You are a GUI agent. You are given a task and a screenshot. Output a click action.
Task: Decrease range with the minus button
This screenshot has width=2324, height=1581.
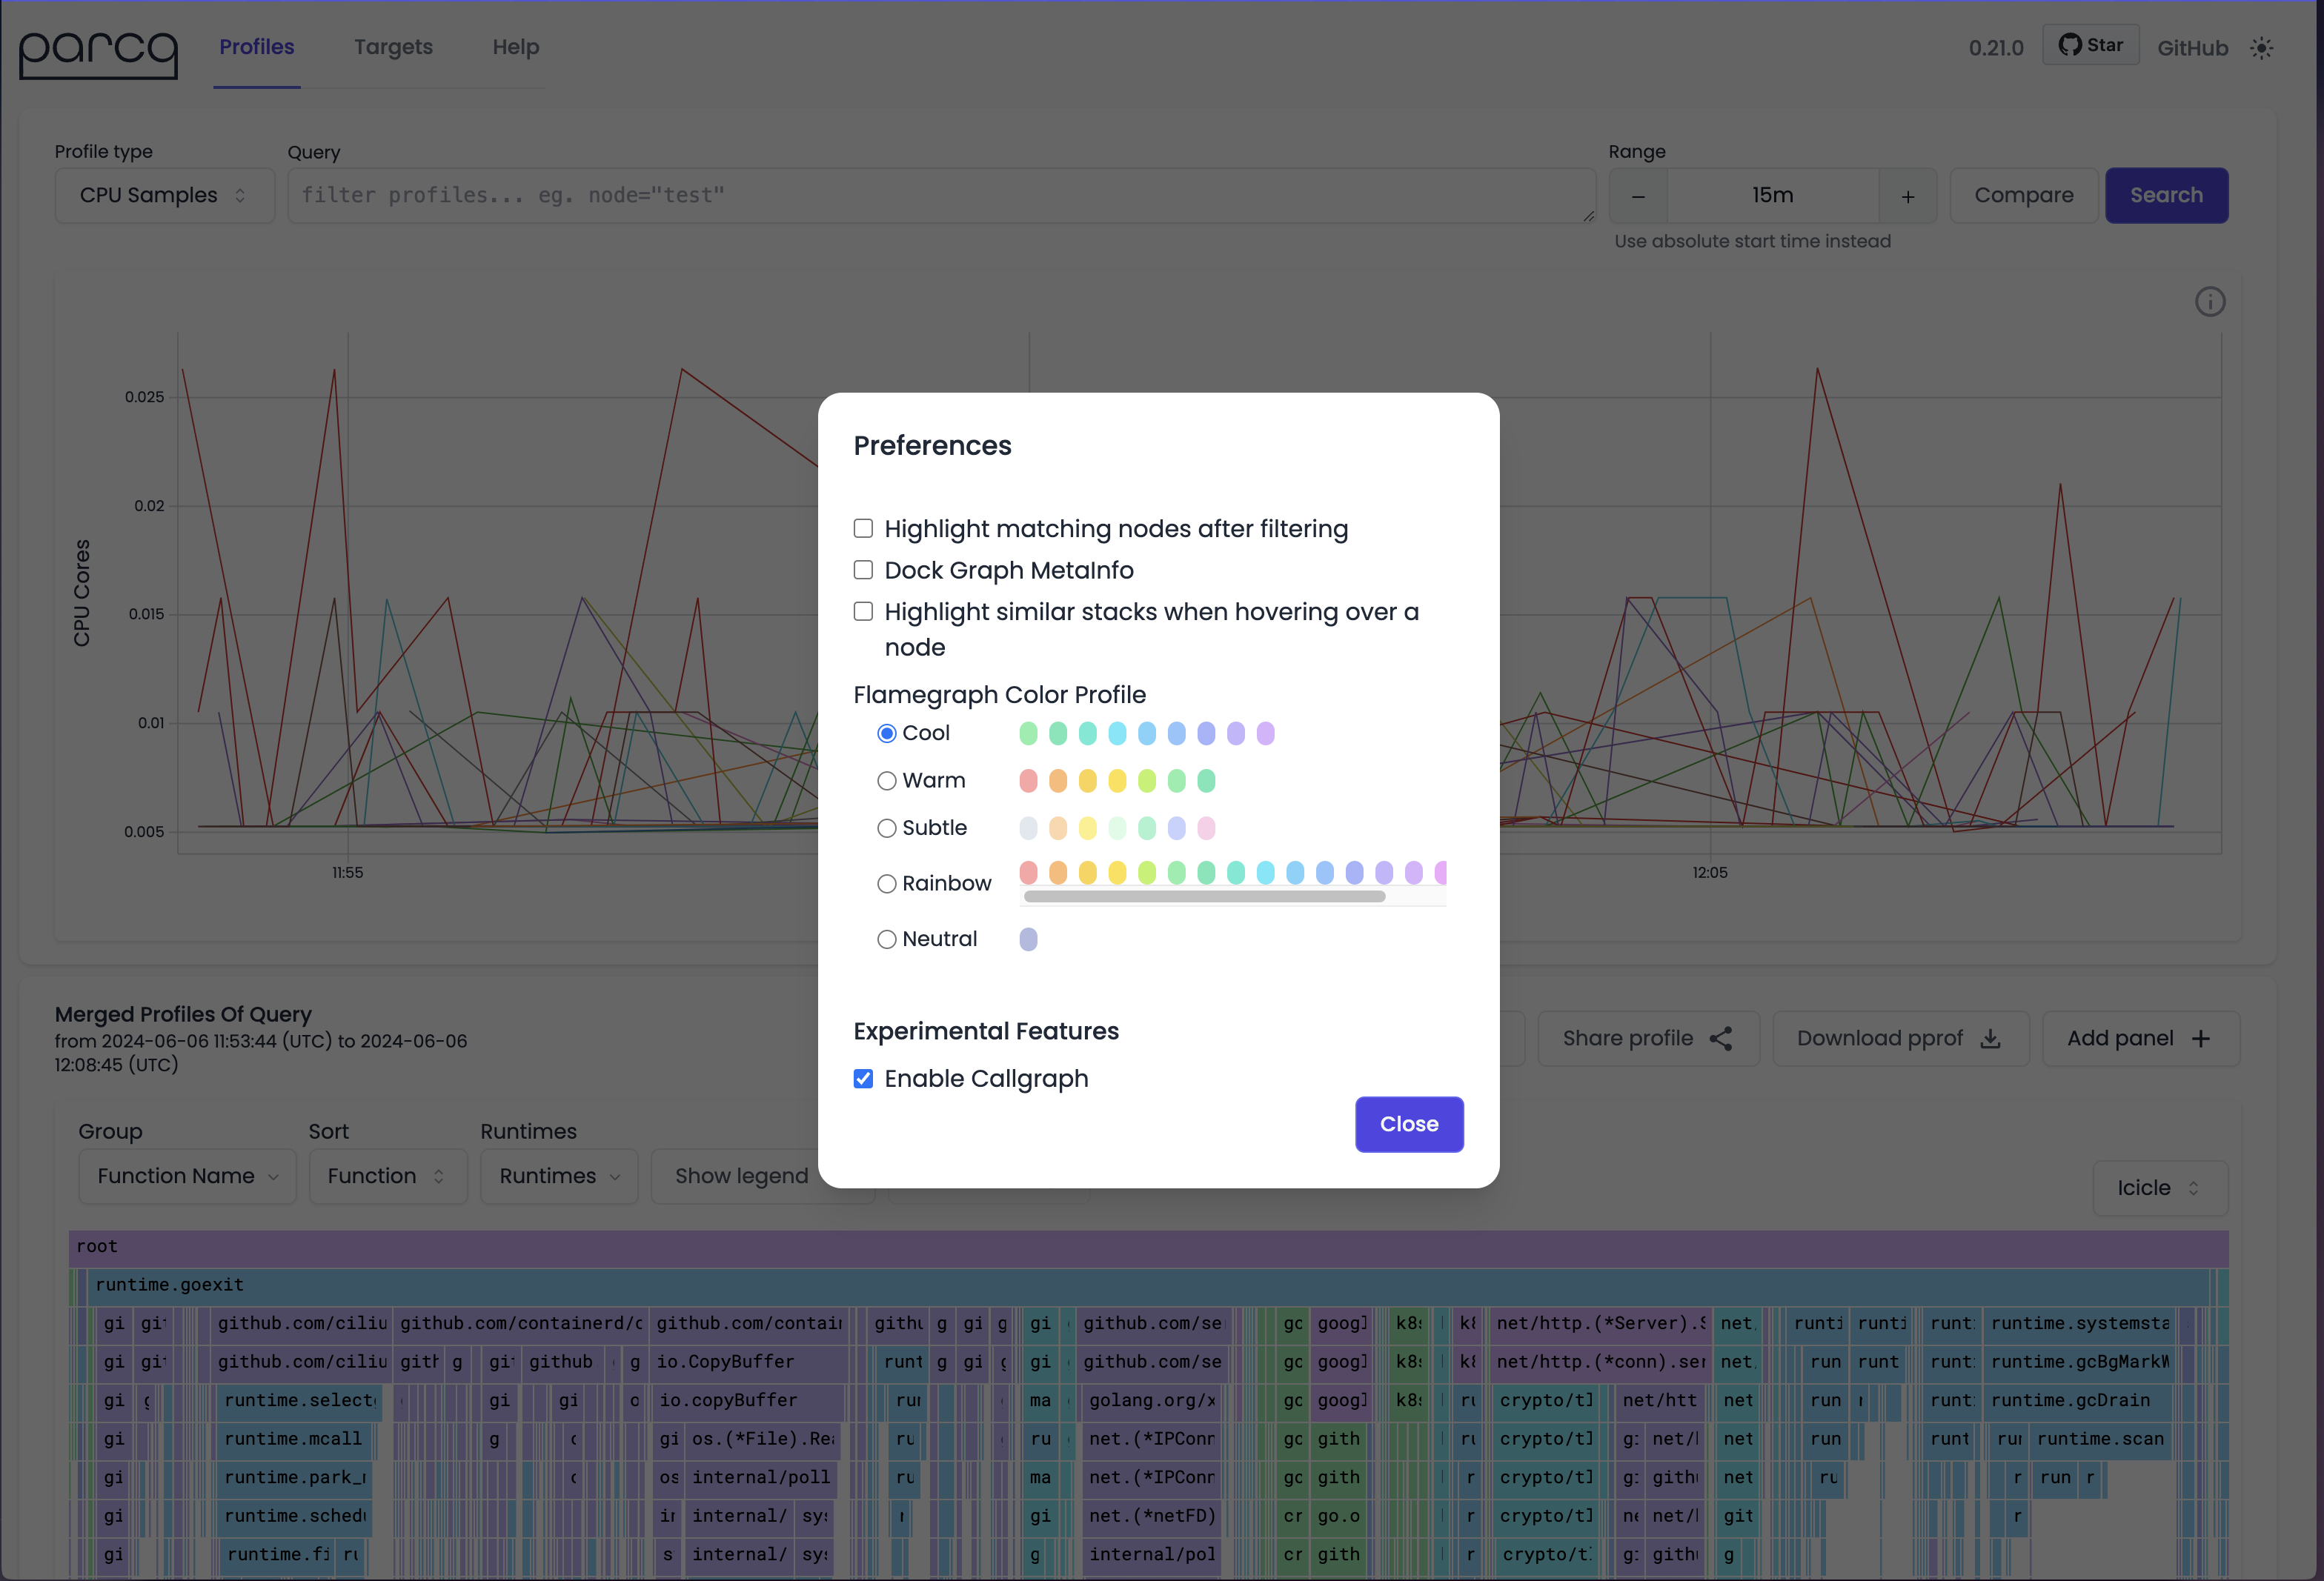[x=1638, y=196]
